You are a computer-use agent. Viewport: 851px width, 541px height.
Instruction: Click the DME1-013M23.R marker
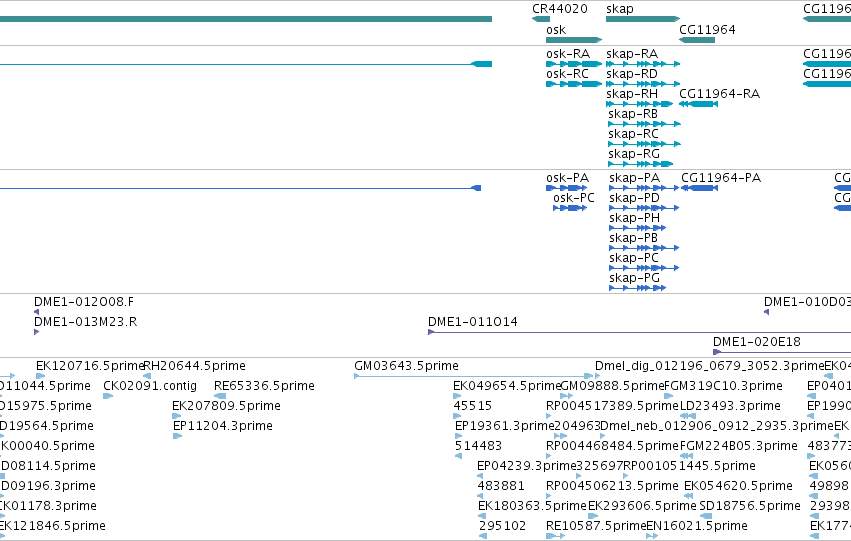36,332
